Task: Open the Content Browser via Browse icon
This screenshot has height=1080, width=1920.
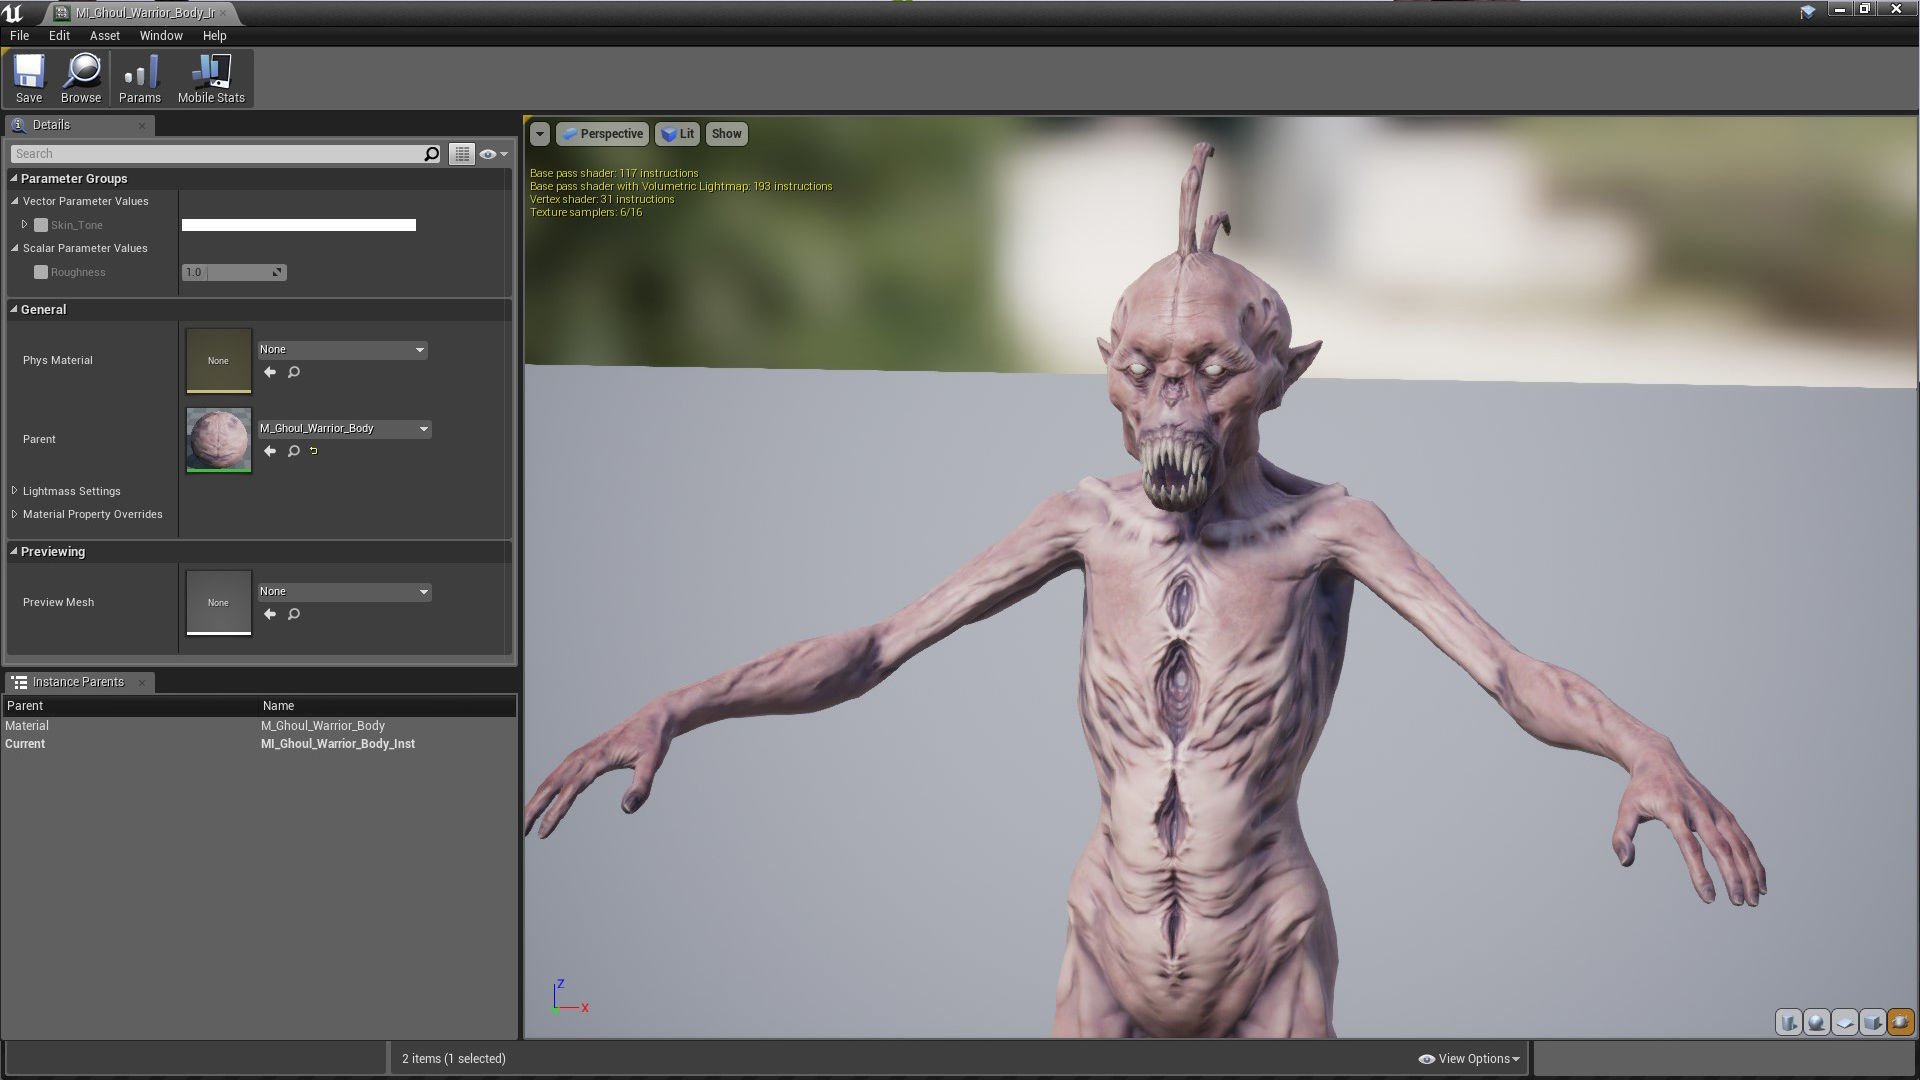Action: tap(81, 76)
